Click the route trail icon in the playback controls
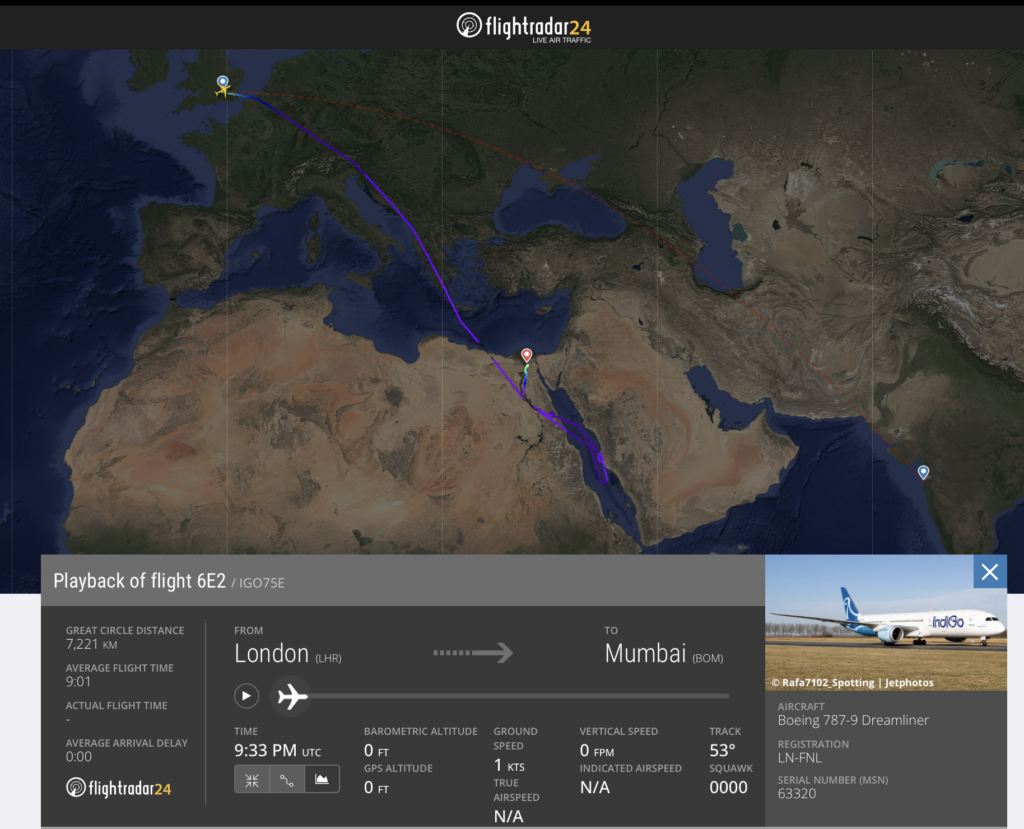Screen dimensions: 1024x829 [x=287, y=778]
